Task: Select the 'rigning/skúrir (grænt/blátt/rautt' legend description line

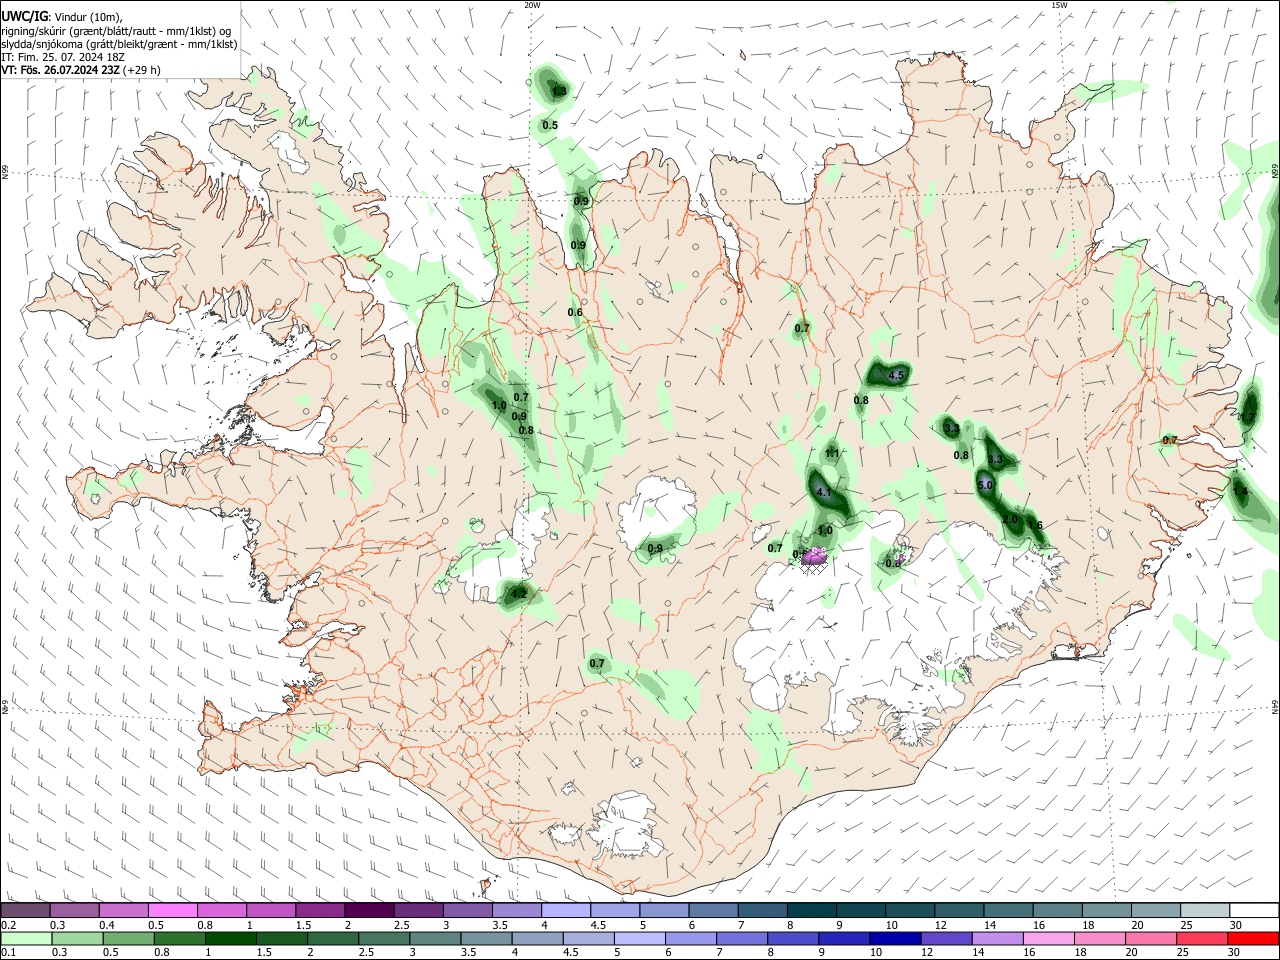Action: pyautogui.click(x=117, y=31)
